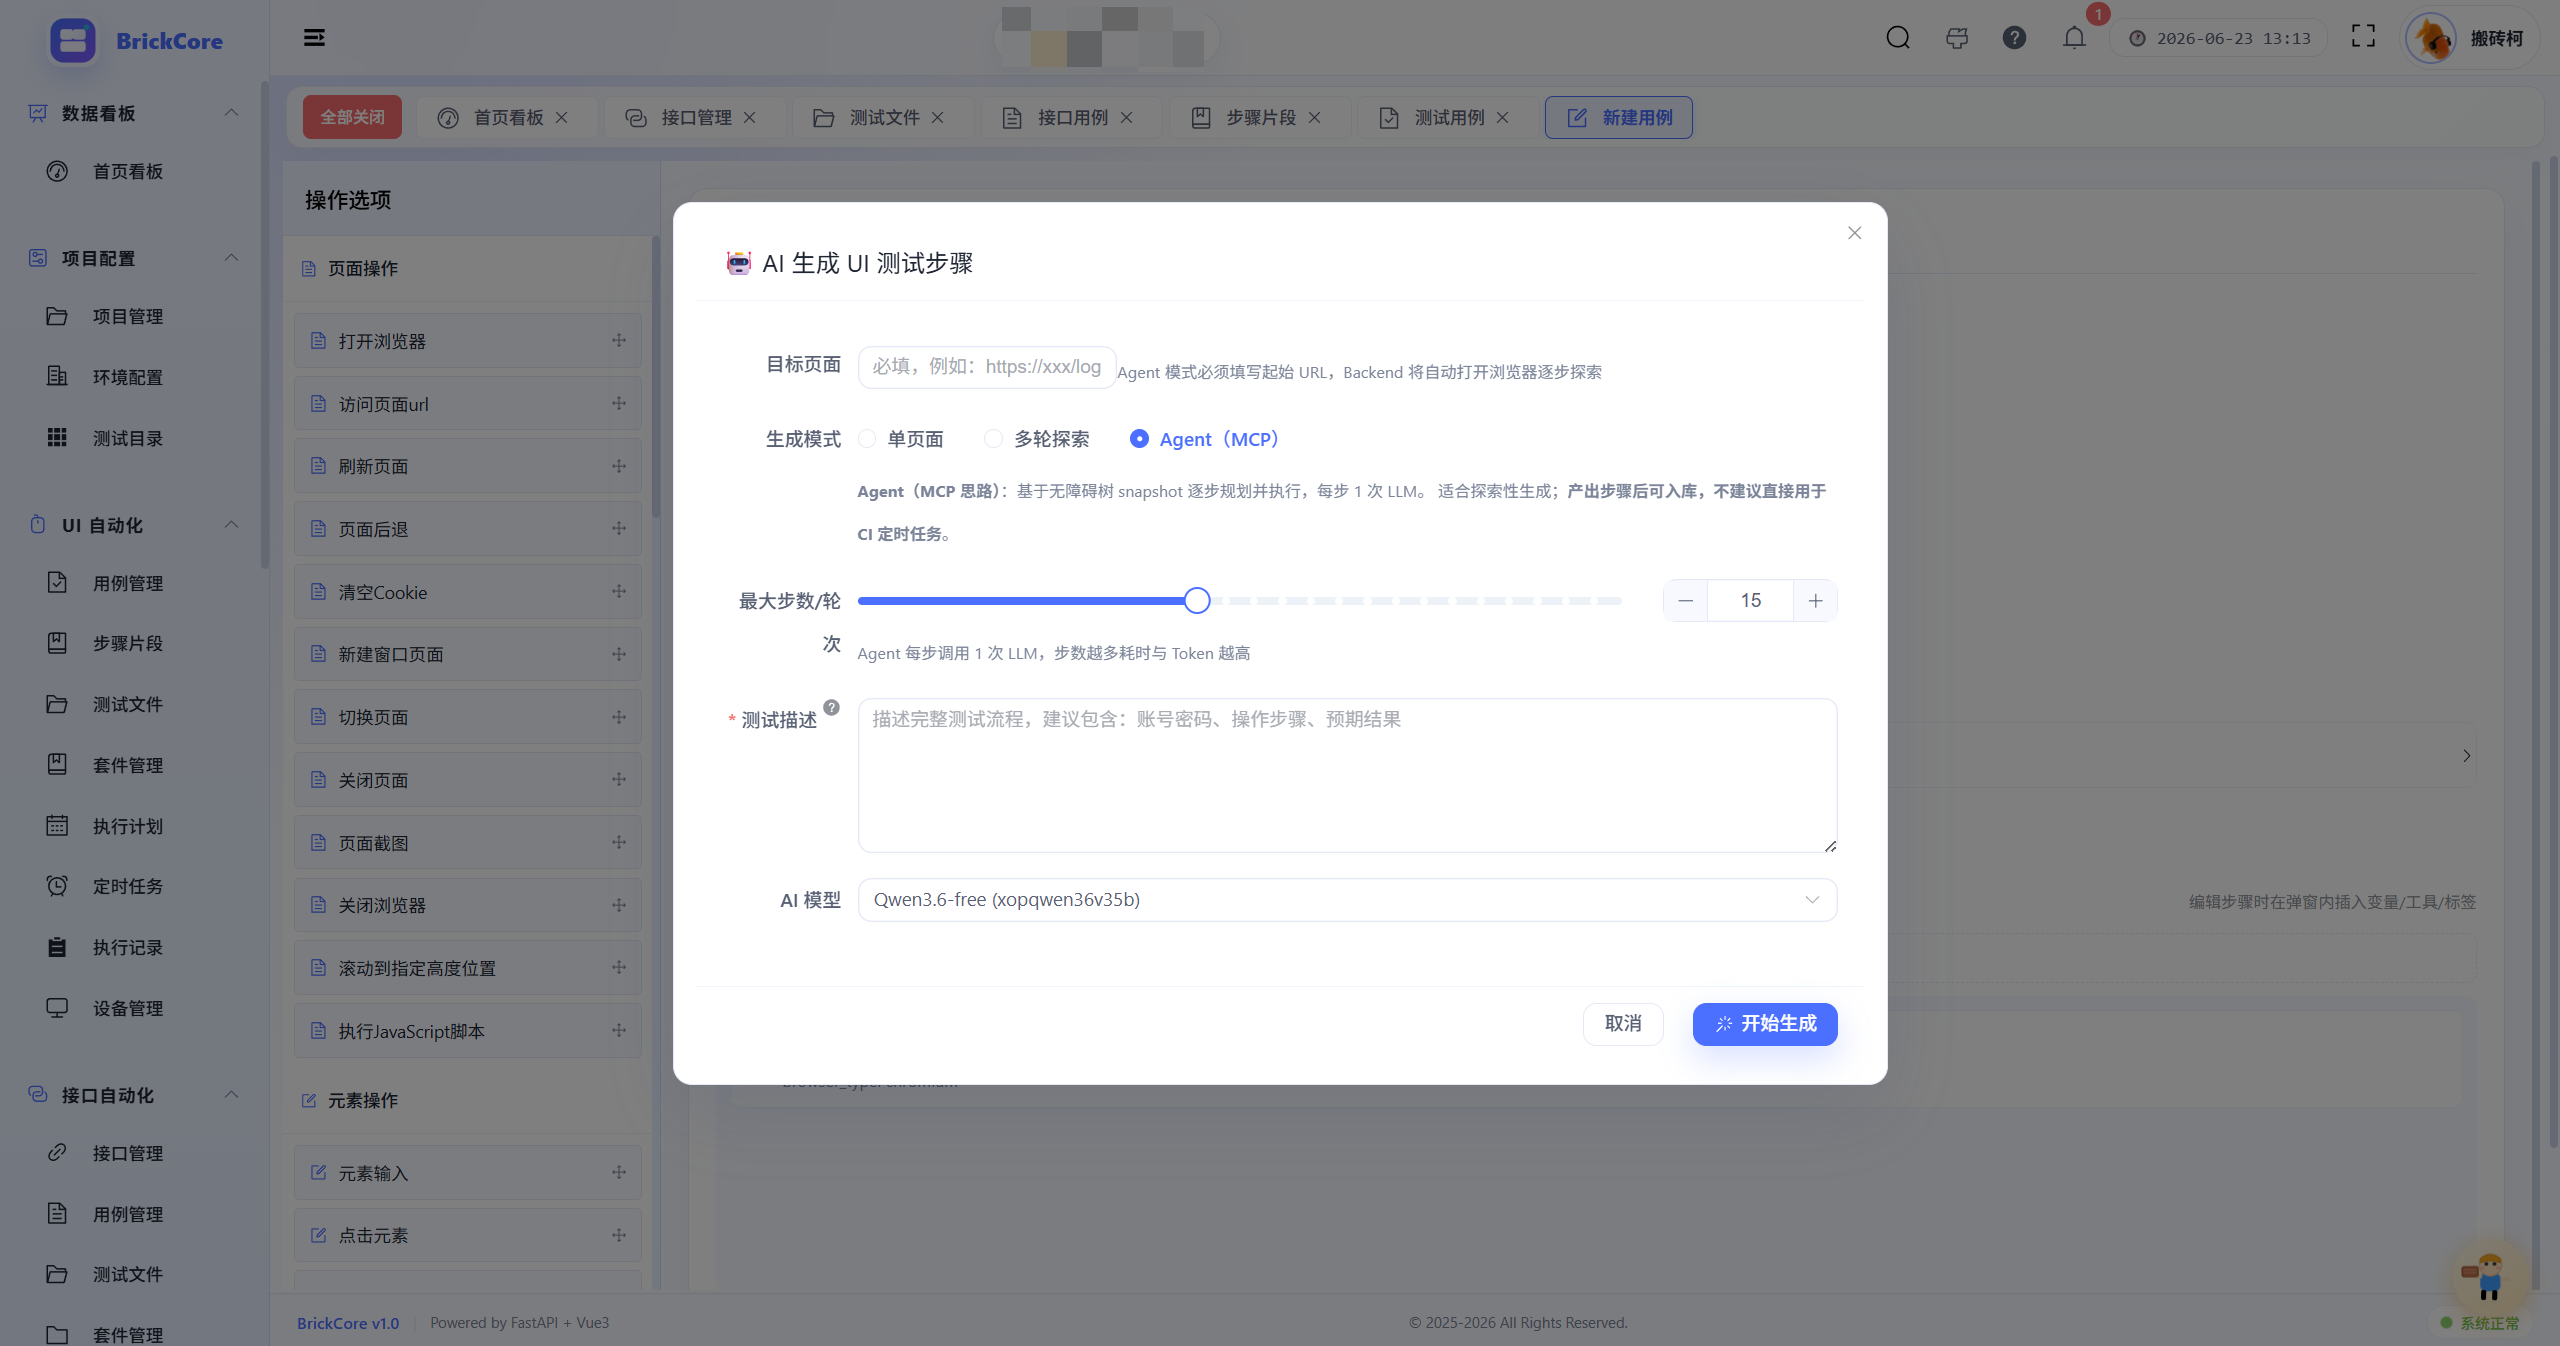Close the 接口管理 tab with its X
Viewport: 2560px width, 1346px height.
point(750,117)
